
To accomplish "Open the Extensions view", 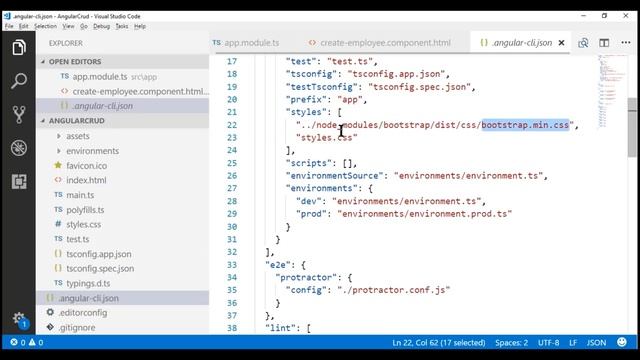I will [19, 181].
